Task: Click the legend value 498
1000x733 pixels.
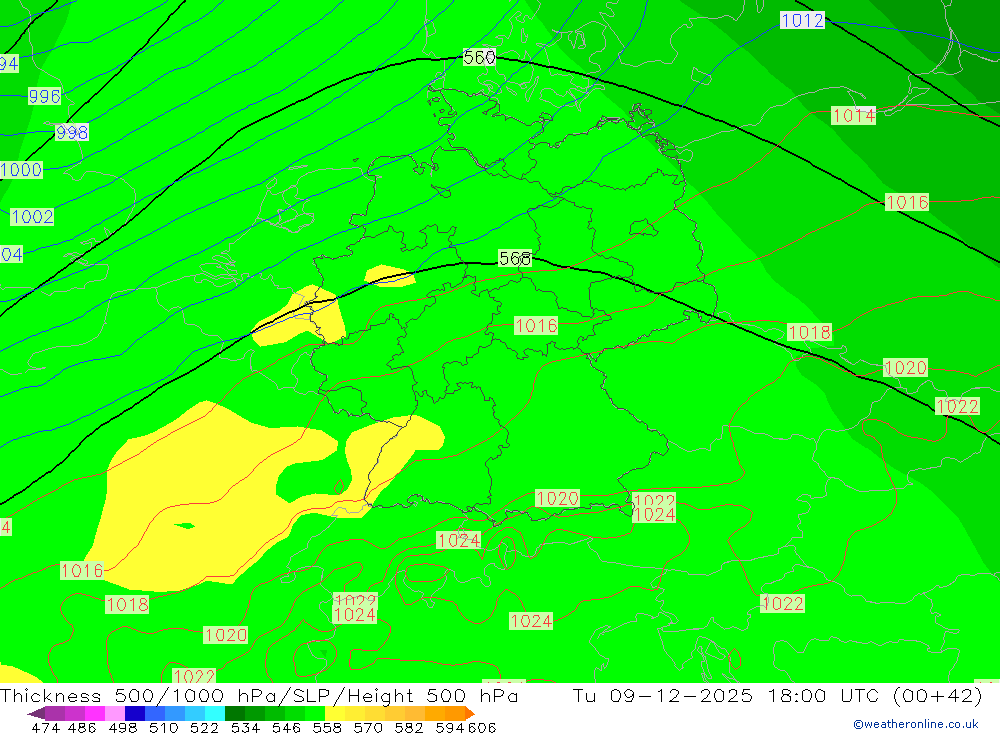Action: point(121,727)
